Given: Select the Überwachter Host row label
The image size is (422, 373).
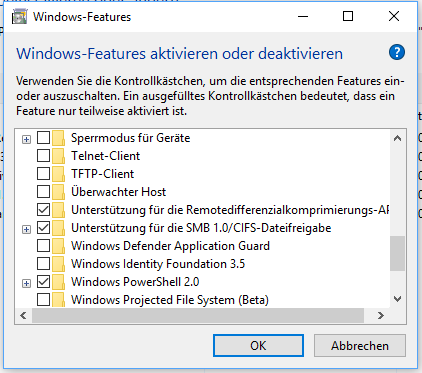Looking at the screenshot, I should point(118,192).
